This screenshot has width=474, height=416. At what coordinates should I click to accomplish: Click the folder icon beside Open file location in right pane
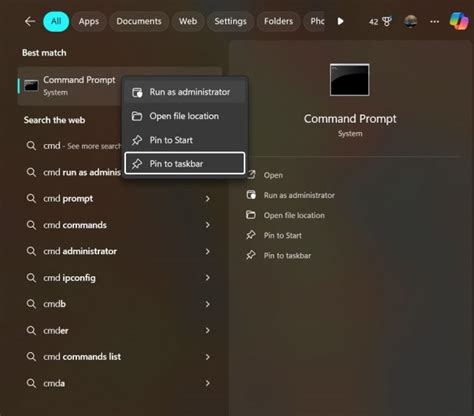click(x=251, y=215)
